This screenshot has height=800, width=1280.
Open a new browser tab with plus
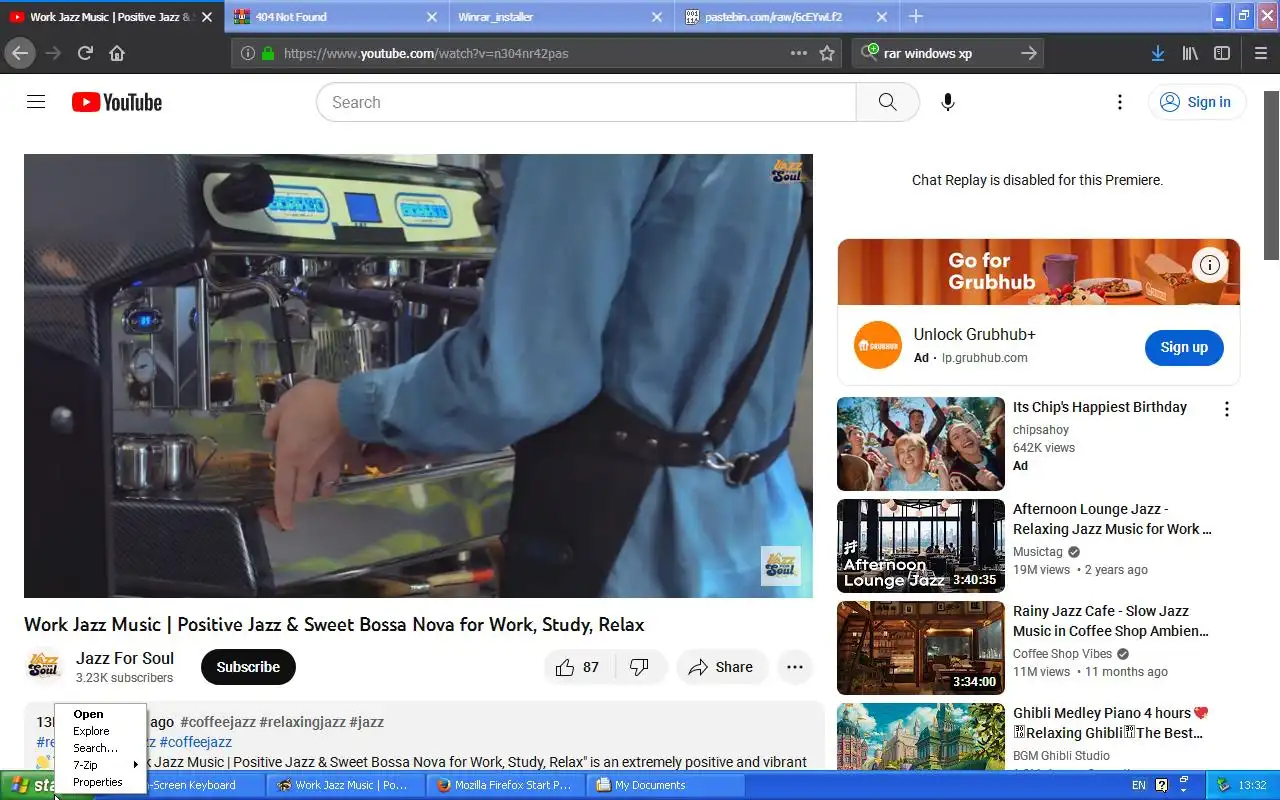coord(915,16)
